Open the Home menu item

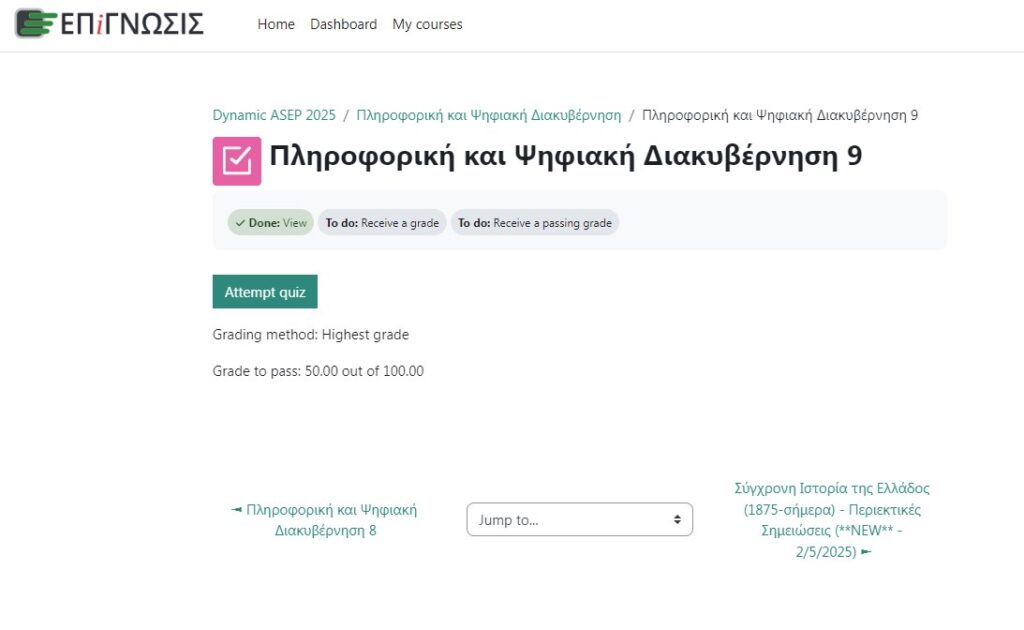coord(276,24)
